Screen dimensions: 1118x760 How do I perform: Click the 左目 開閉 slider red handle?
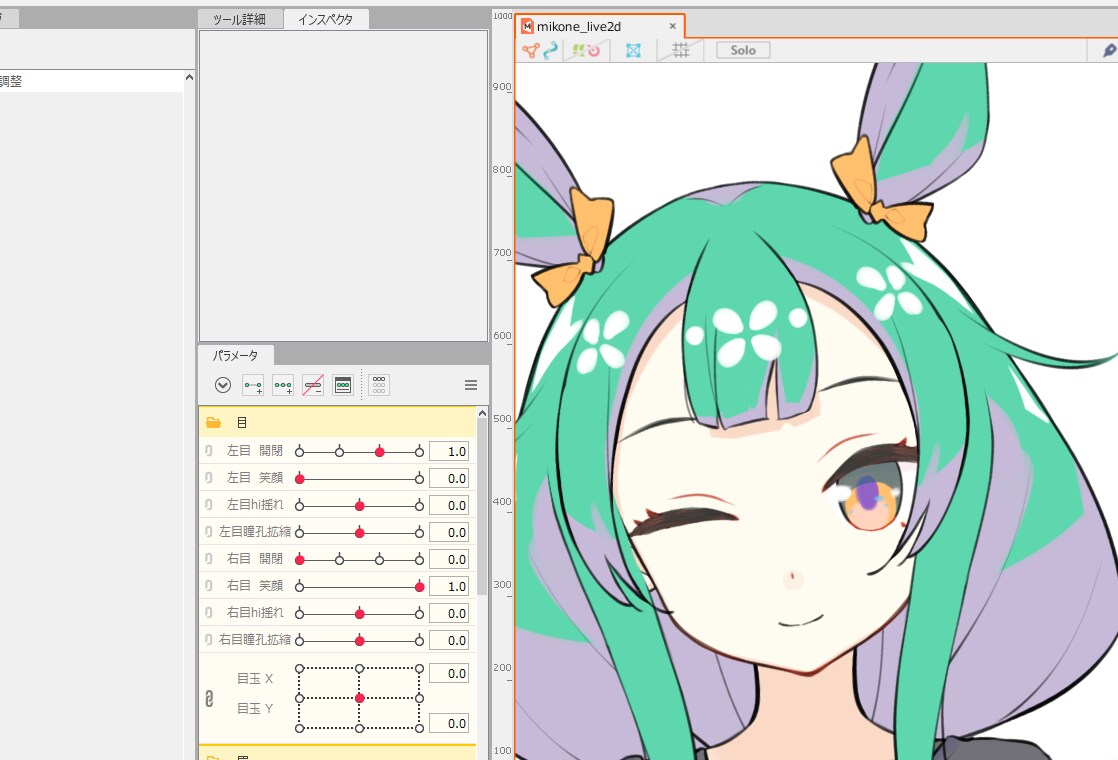(x=380, y=451)
